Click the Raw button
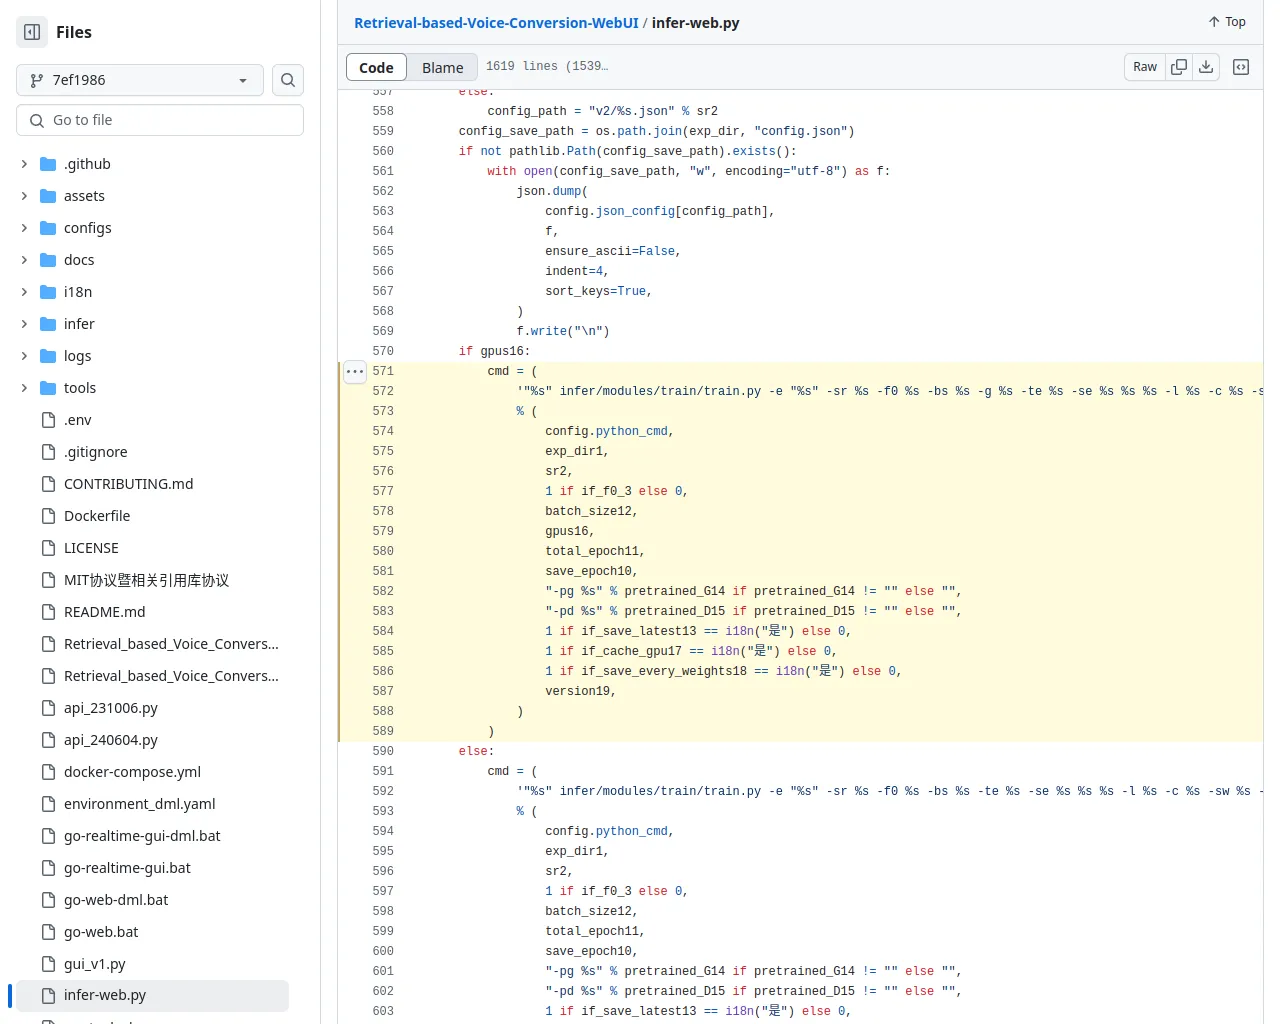The image size is (1280, 1024). tap(1145, 67)
